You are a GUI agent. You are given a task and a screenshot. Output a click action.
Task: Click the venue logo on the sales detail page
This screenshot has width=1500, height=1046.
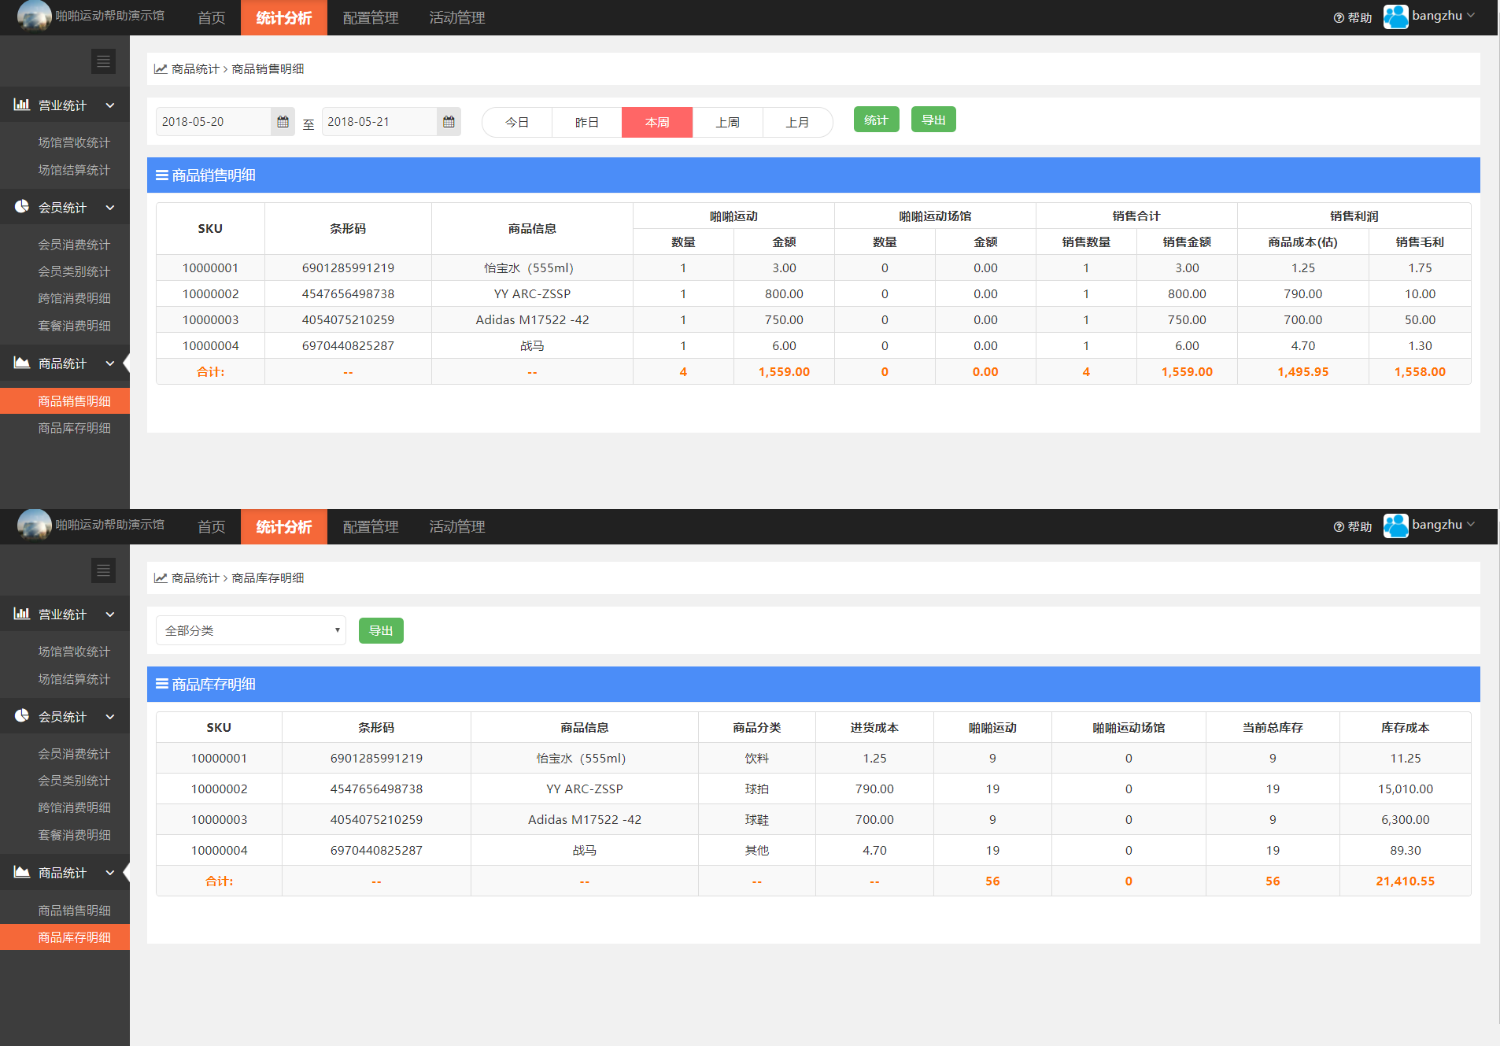click(x=35, y=16)
